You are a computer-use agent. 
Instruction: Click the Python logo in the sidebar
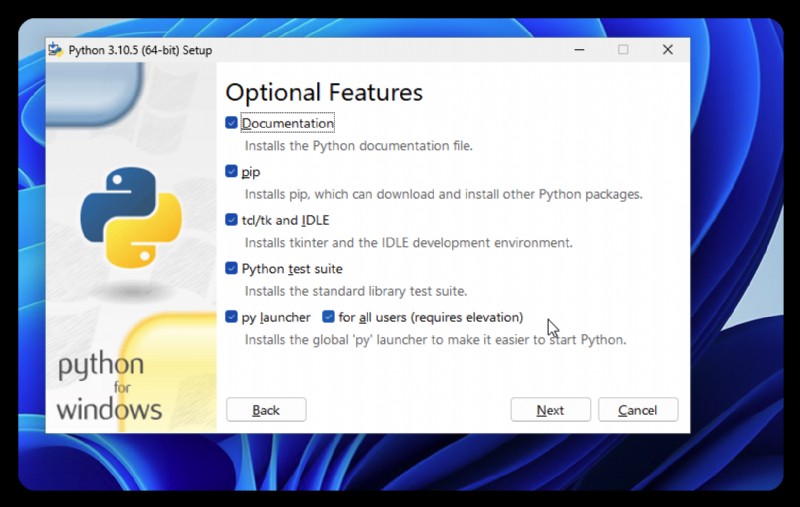coord(131,218)
